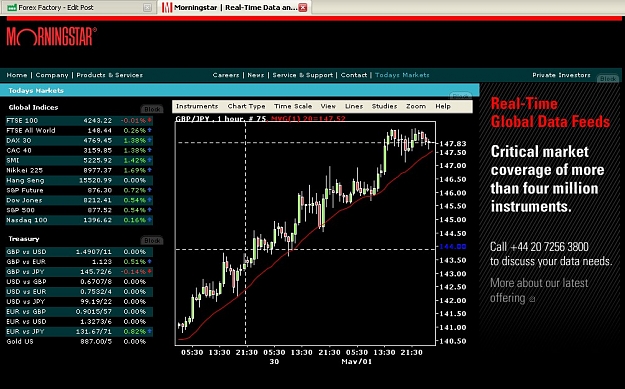Open the Studies chart menu
The height and width of the screenshot is (389, 625).
click(384, 106)
